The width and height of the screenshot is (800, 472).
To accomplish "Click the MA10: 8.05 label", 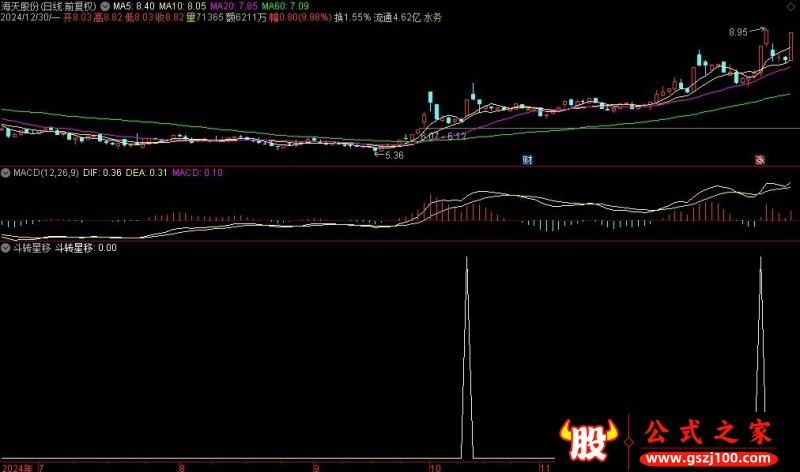I will (183, 7).
